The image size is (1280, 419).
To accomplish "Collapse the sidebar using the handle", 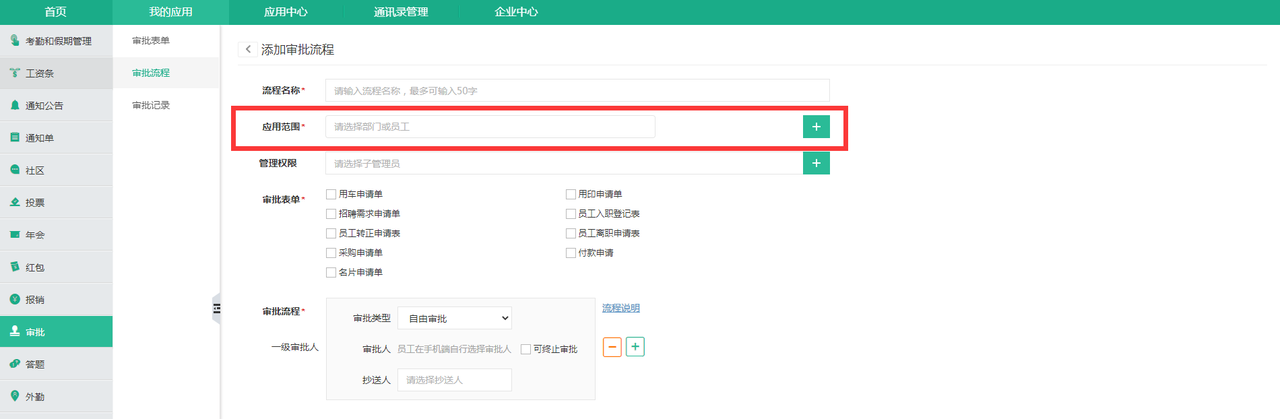I will 216,310.
